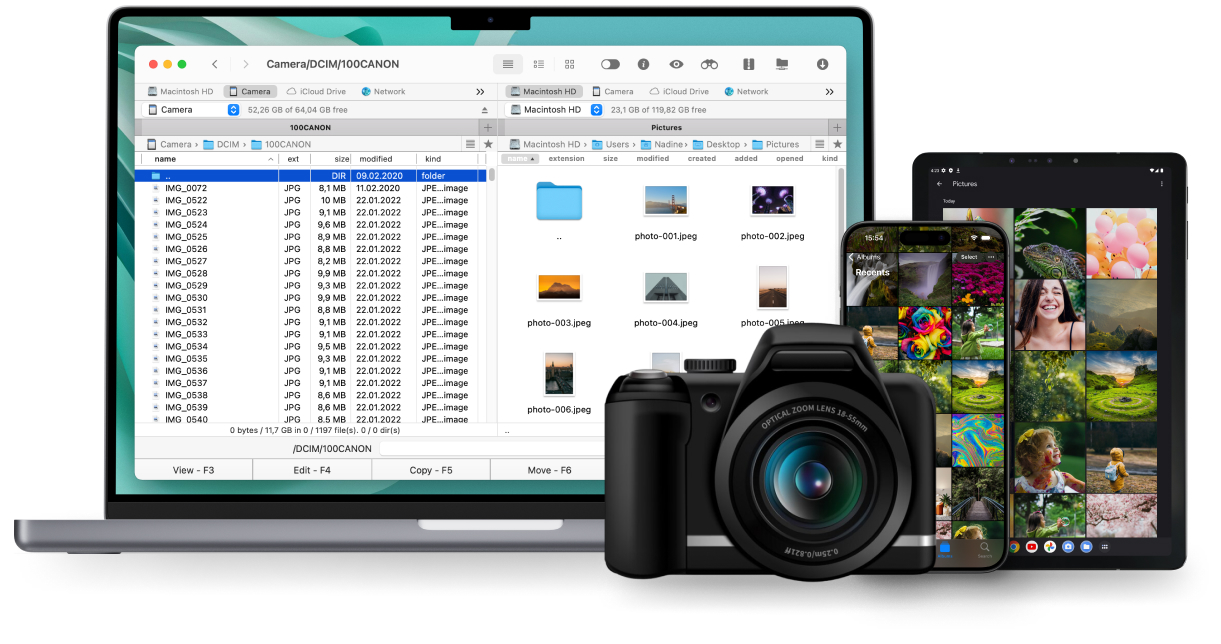The width and height of the screenshot is (1221, 644).
Task: Toggle the single/dual pane switch
Action: pyautogui.click(x=610, y=64)
